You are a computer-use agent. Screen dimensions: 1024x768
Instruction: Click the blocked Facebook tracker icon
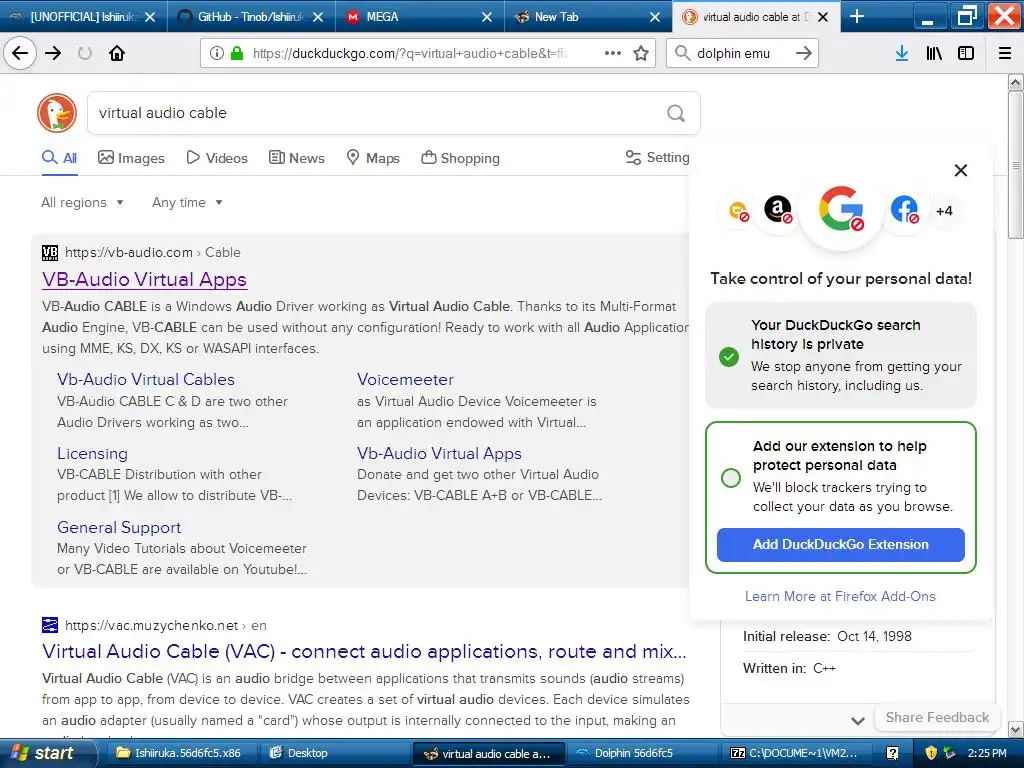[904, 210]
